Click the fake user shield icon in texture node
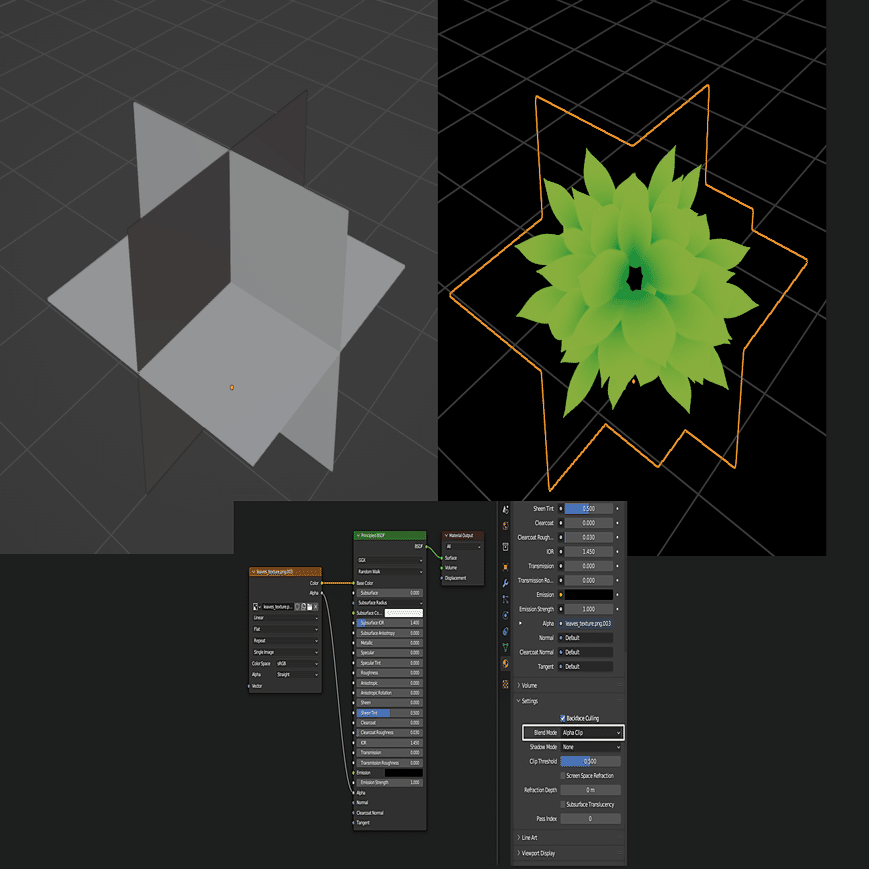The image size is (869, 869). click(x=297, y=607)
